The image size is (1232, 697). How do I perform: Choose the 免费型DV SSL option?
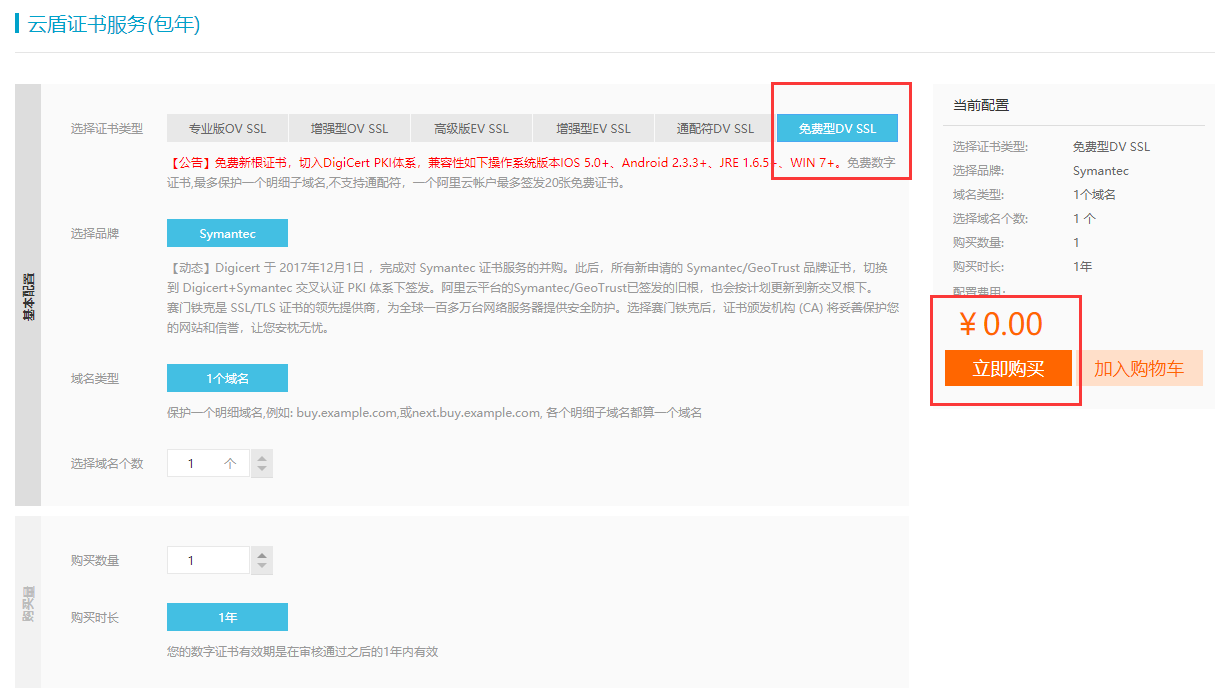point(837,128)
